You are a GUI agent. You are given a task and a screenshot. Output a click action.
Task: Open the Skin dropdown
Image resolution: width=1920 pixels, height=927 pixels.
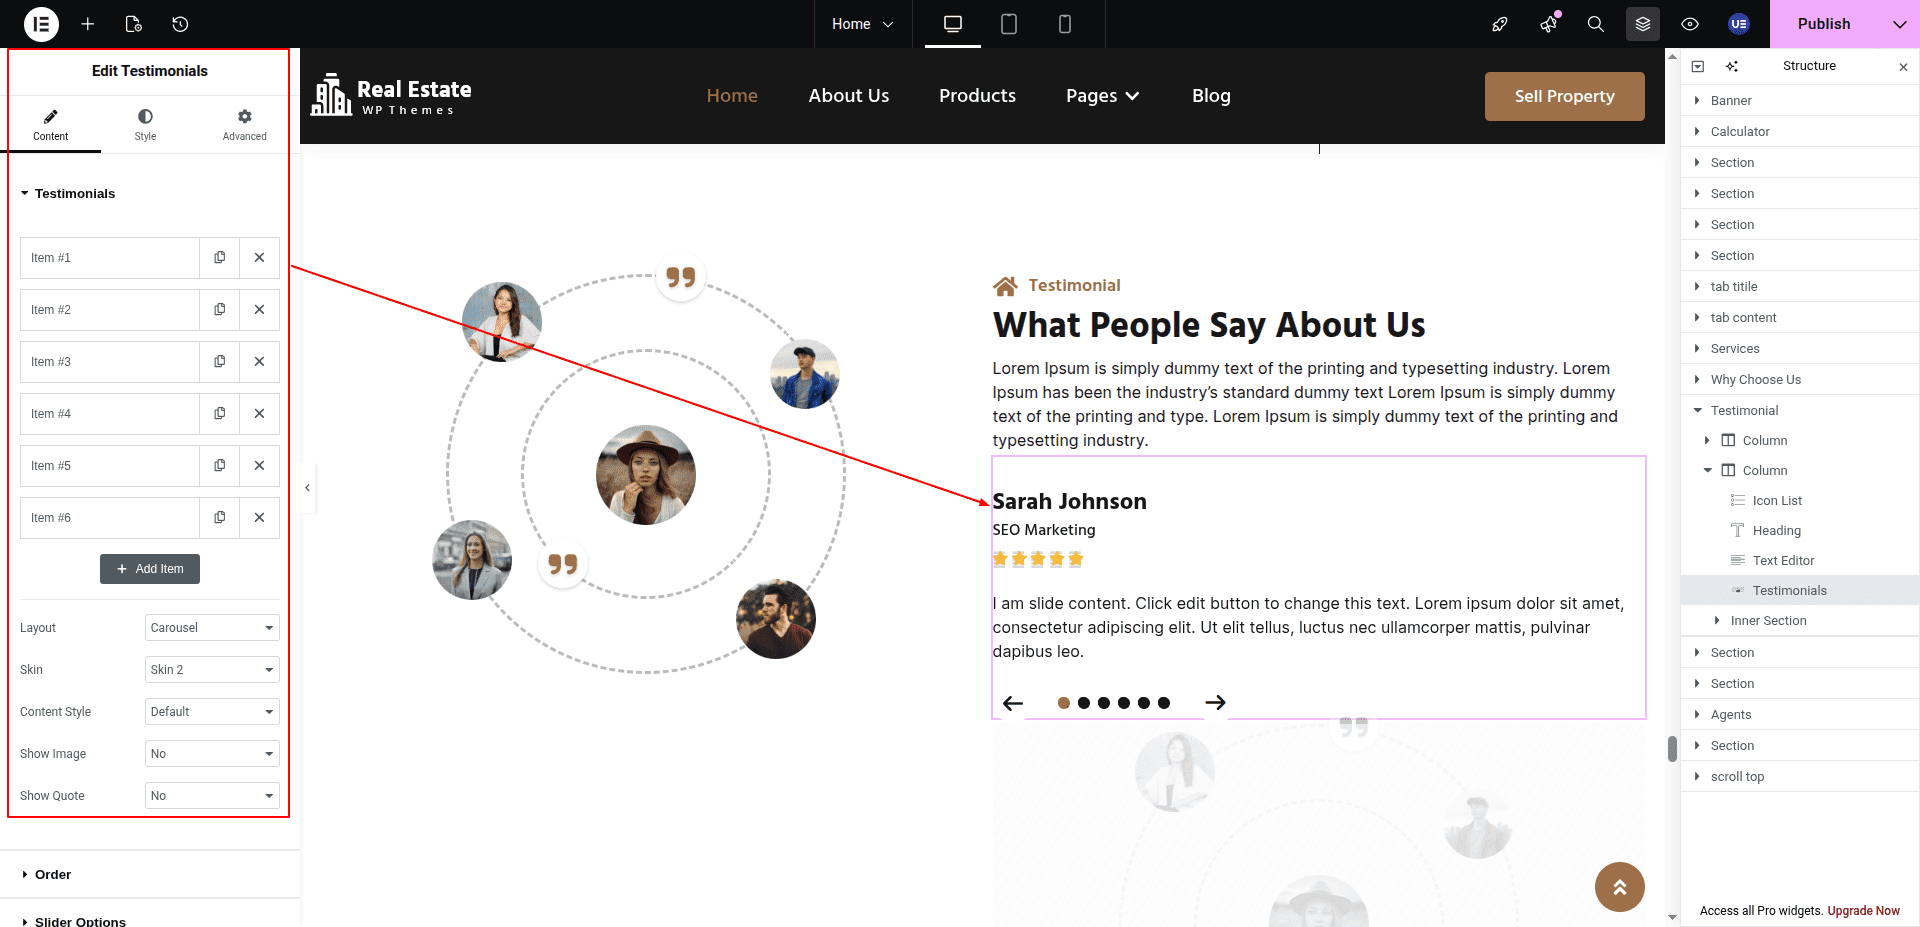click(211, 670)
